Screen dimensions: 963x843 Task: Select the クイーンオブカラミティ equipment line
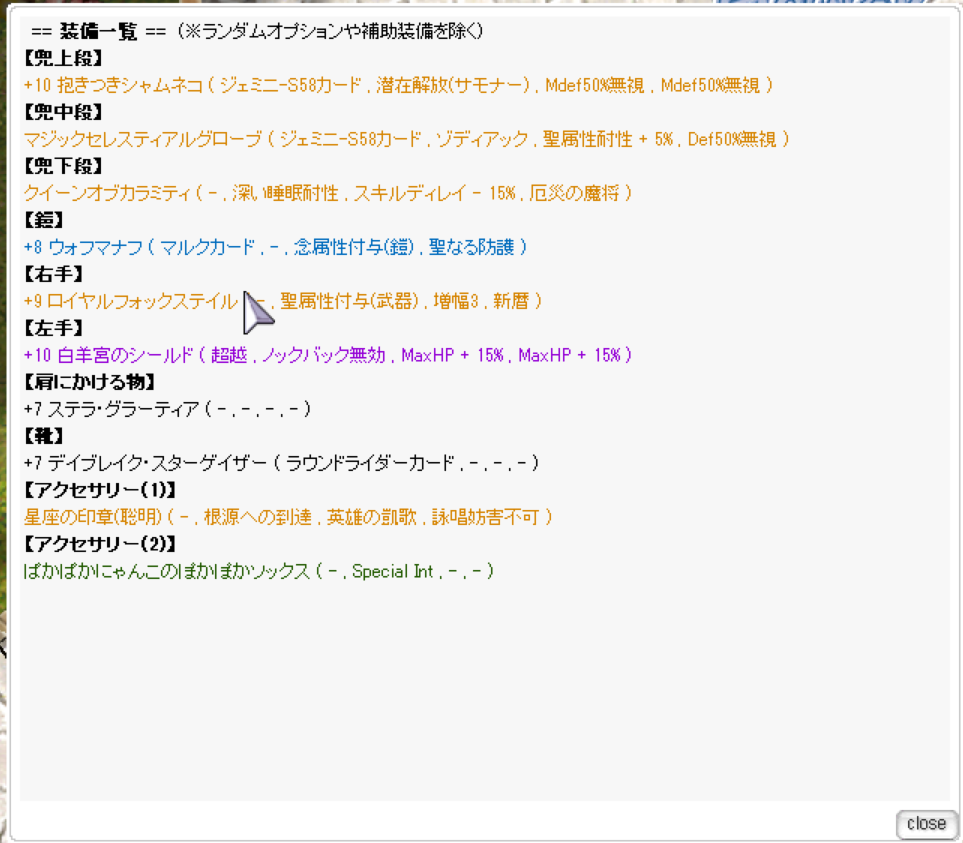click(x=327, y=194)
